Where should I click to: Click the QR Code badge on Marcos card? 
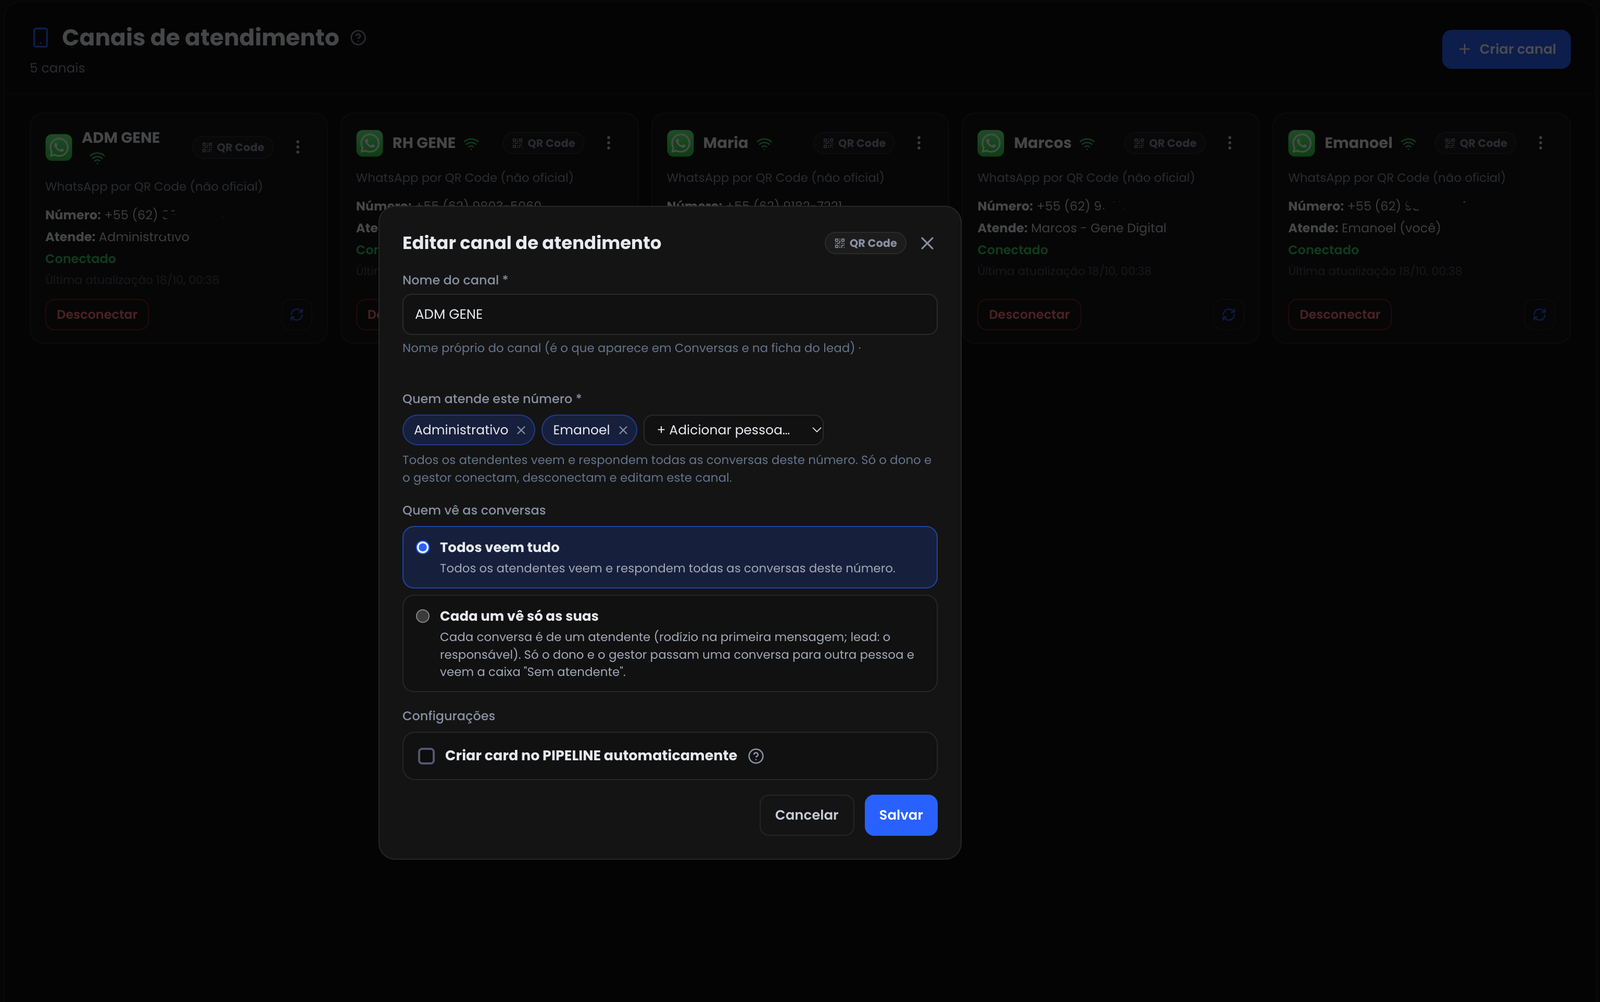click(1165, 143)
